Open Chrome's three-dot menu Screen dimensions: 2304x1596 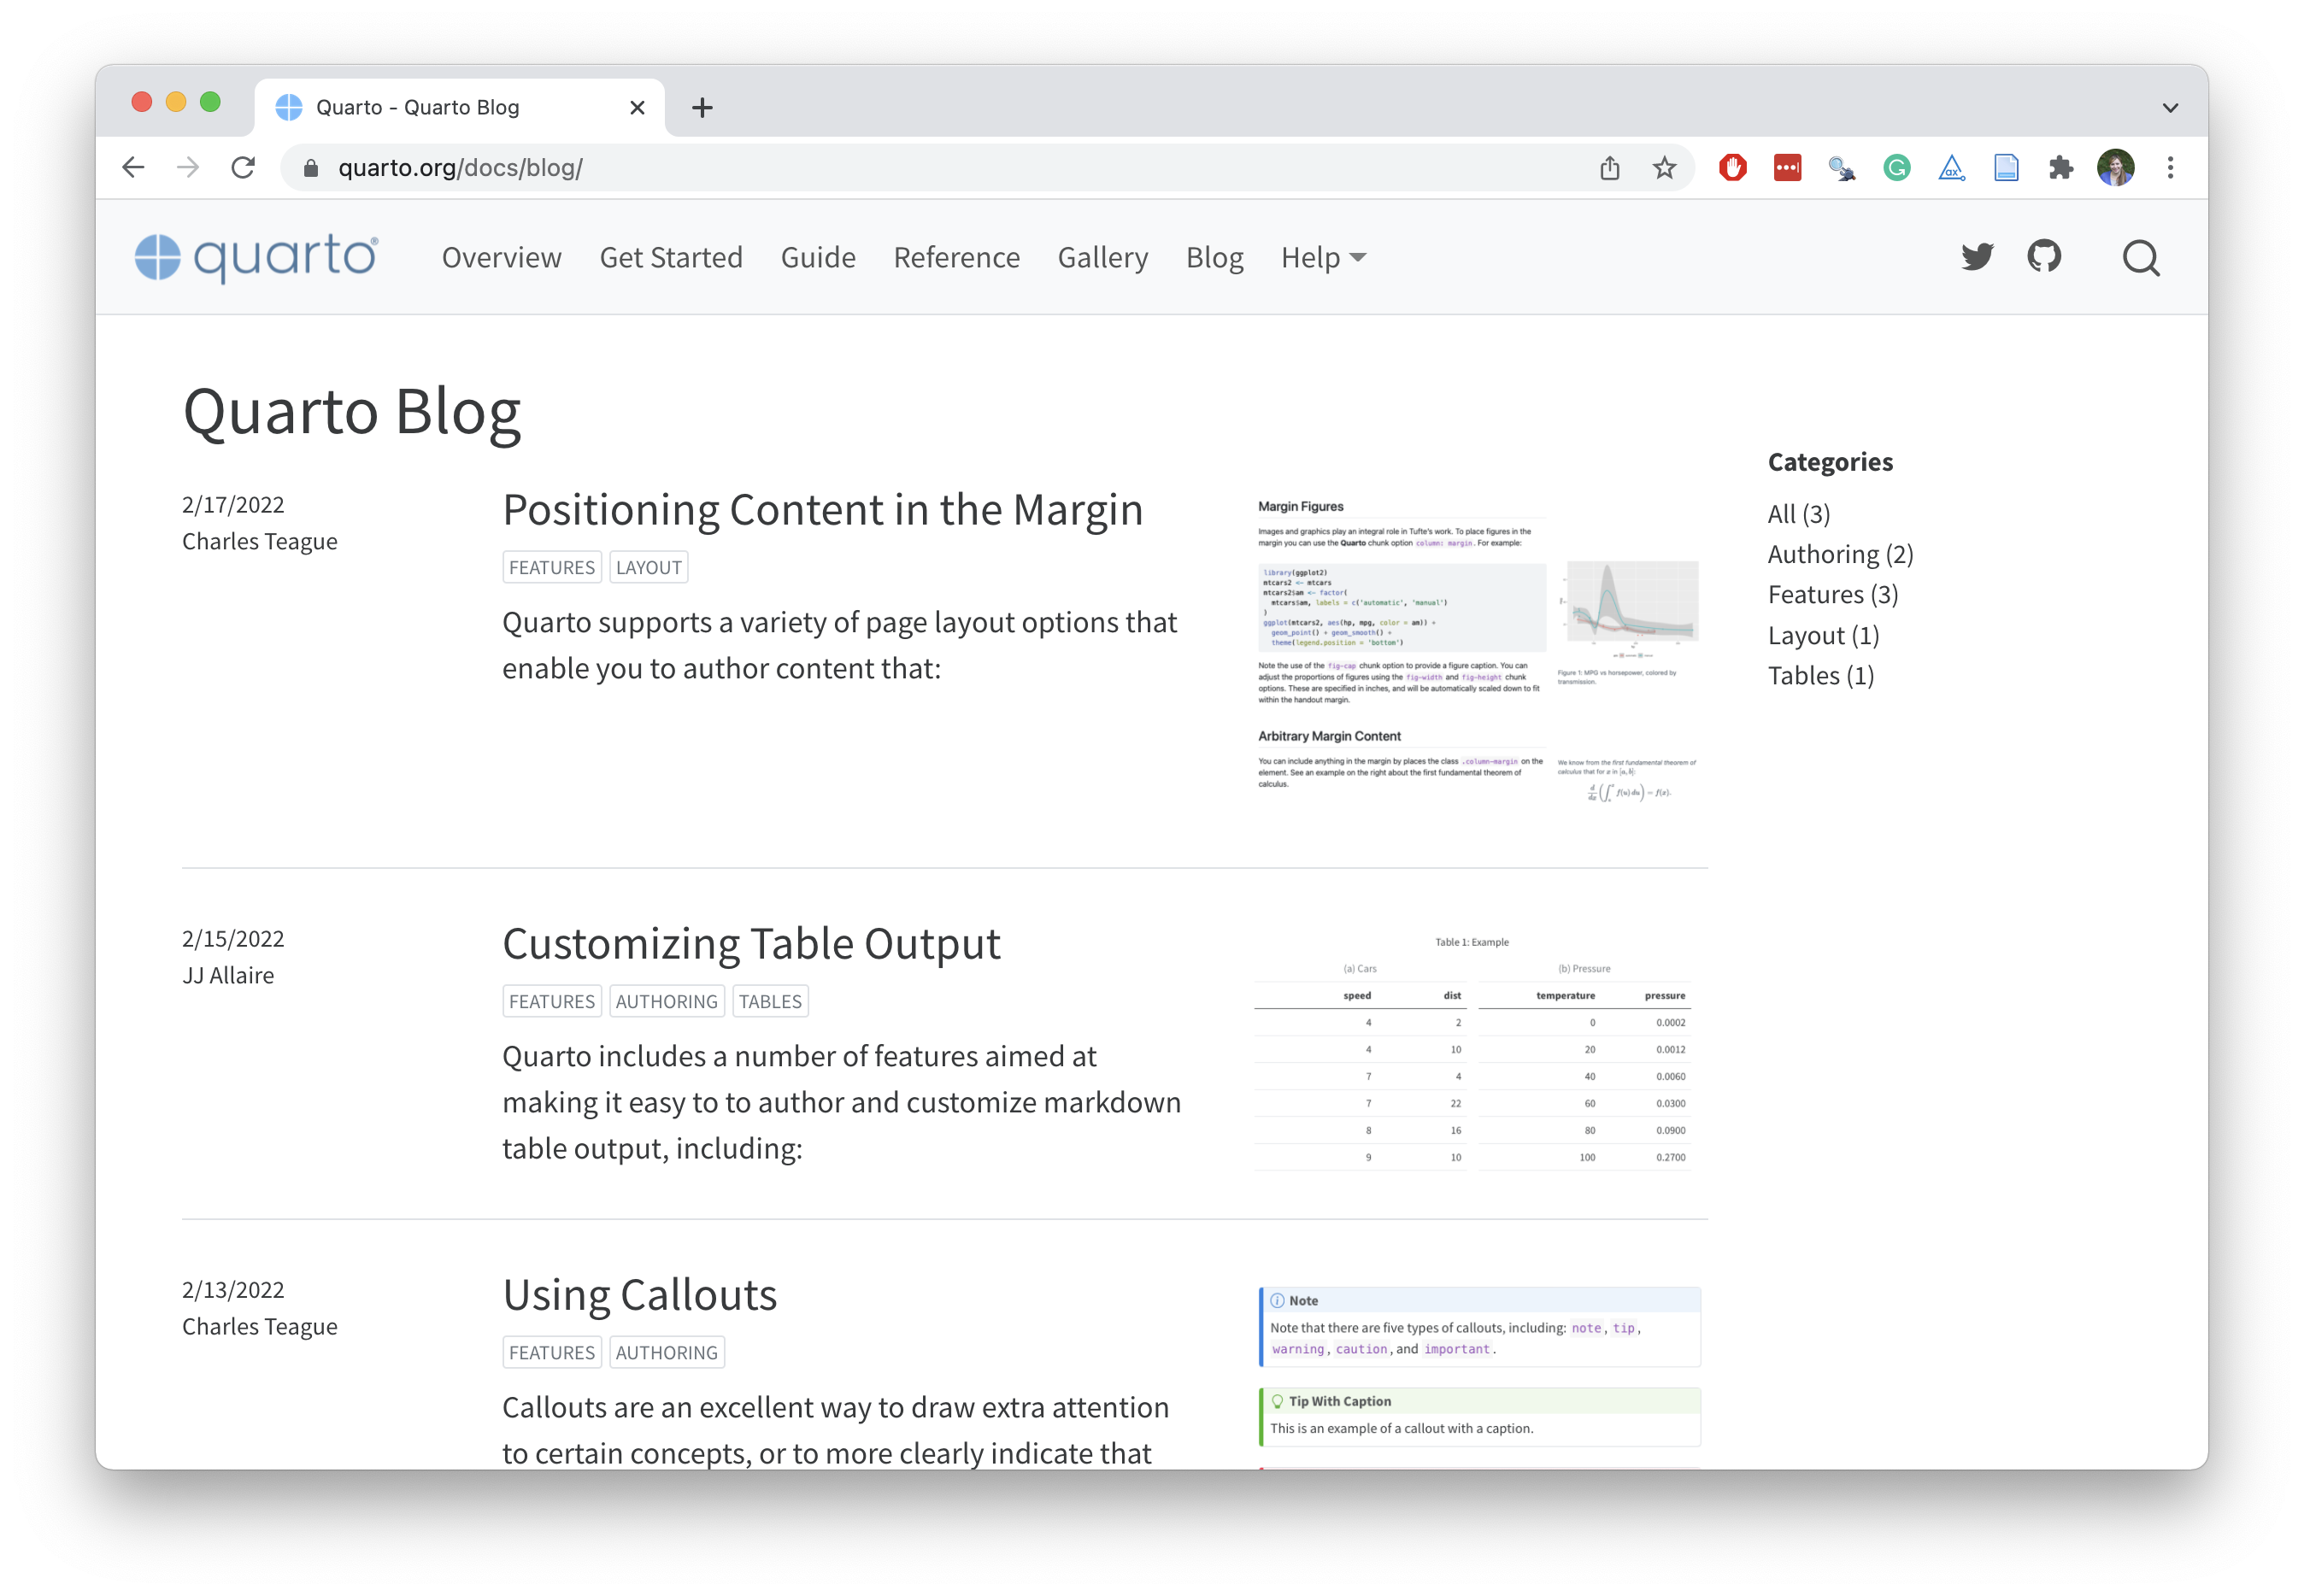pyautogui.click(x=2170, y=167)
